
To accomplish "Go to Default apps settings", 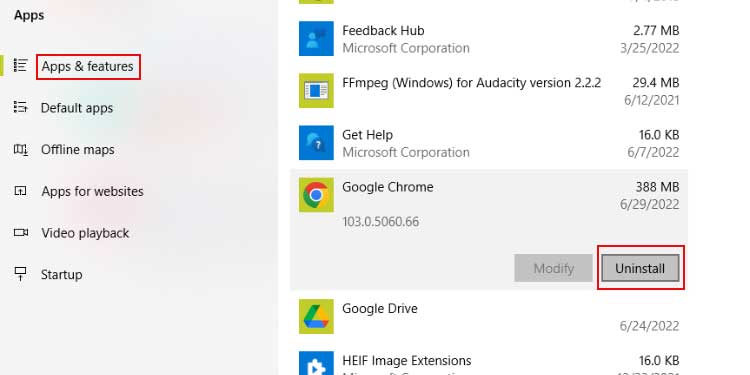I will point(77,108).
